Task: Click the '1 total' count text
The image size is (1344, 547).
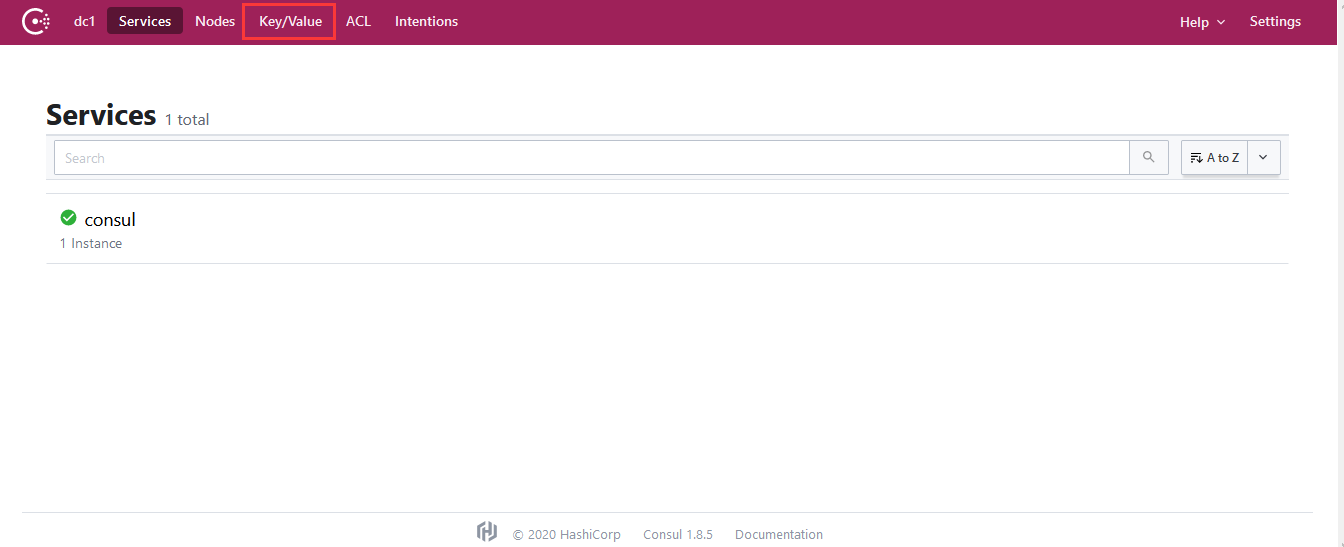Action: [187, 120]
